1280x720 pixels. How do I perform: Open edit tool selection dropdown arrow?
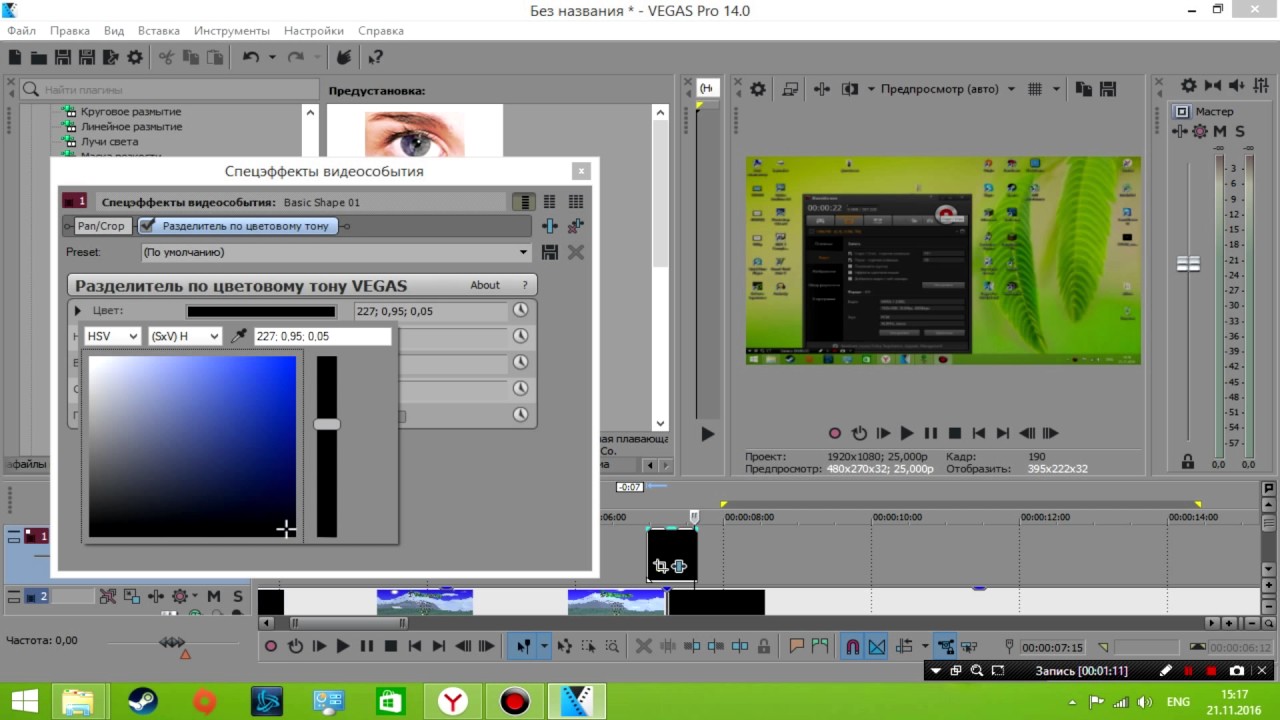(x=544, y=646)
